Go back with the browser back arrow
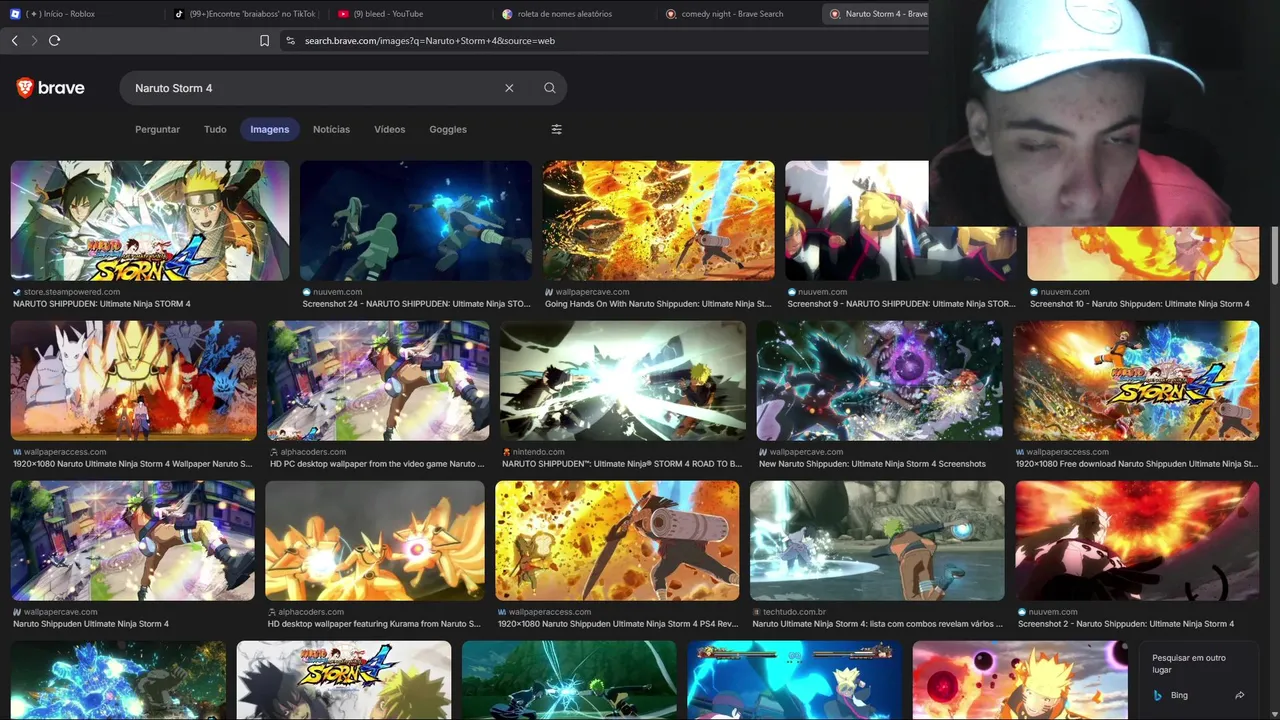The image size is (1280, 720). click(x=14, y=41)
